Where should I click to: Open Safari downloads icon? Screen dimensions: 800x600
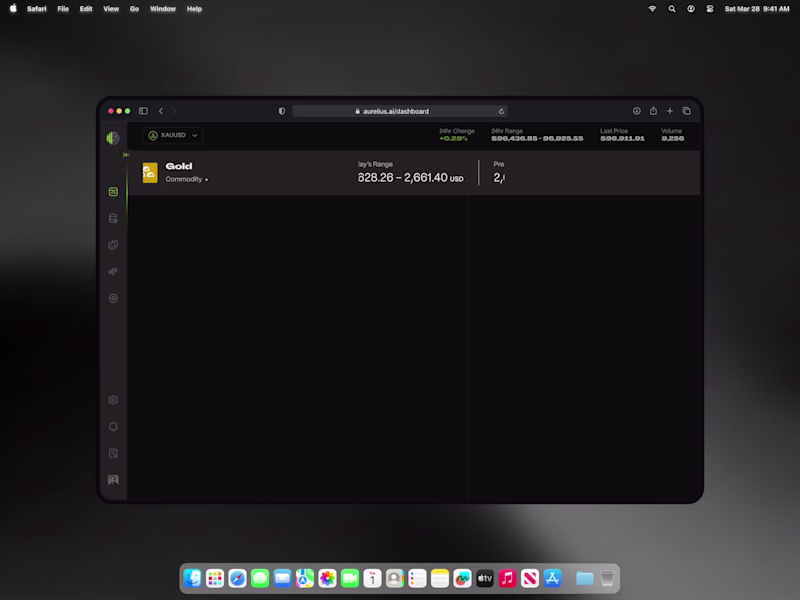point(637,111)
